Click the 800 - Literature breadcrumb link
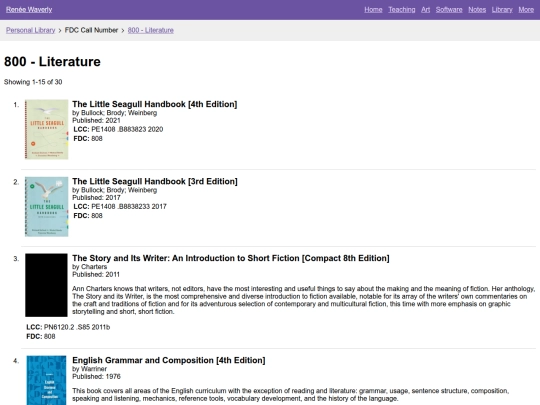Viewport: 540px width, 405px height. pos(150,30)
